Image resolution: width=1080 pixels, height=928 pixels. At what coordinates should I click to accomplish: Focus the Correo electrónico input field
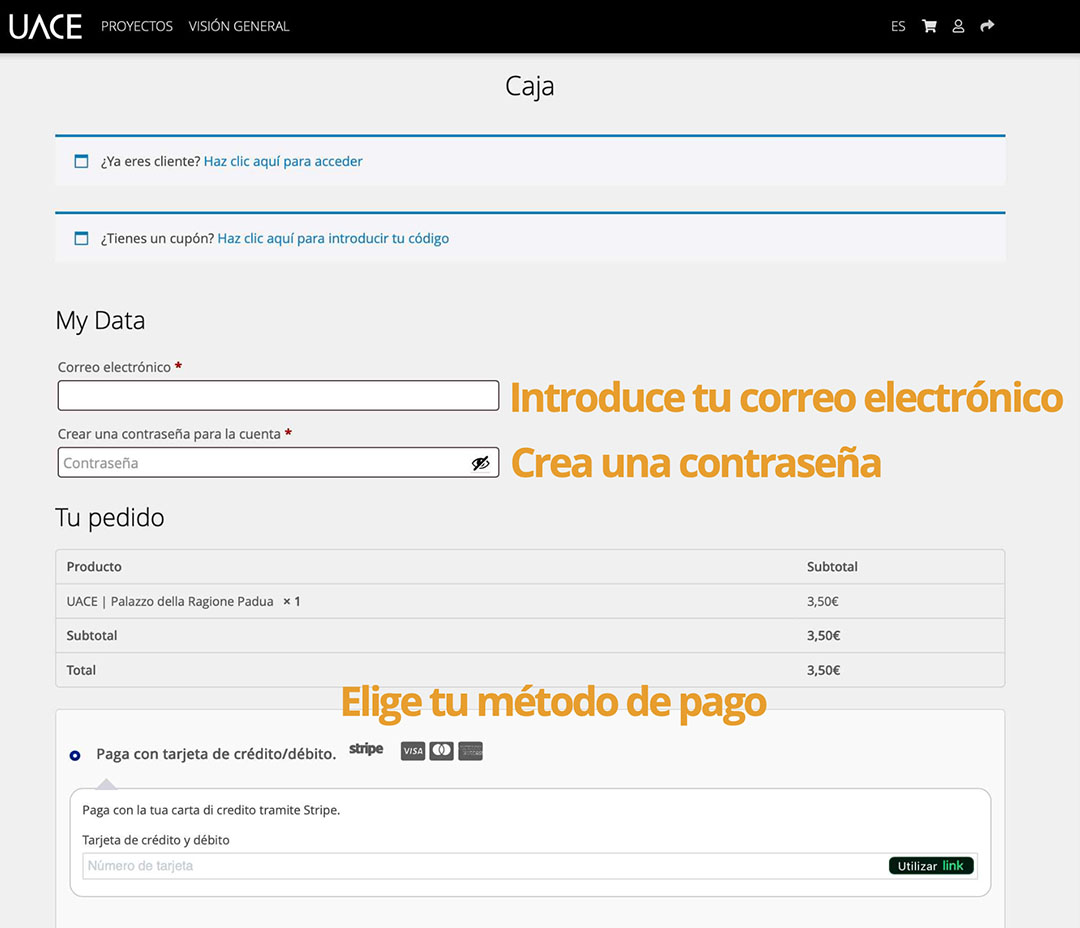point(278,396)
